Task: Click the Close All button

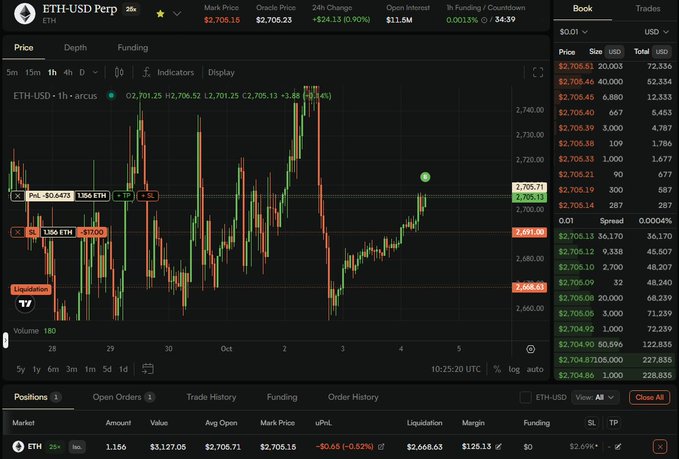Action: point(649,397)
